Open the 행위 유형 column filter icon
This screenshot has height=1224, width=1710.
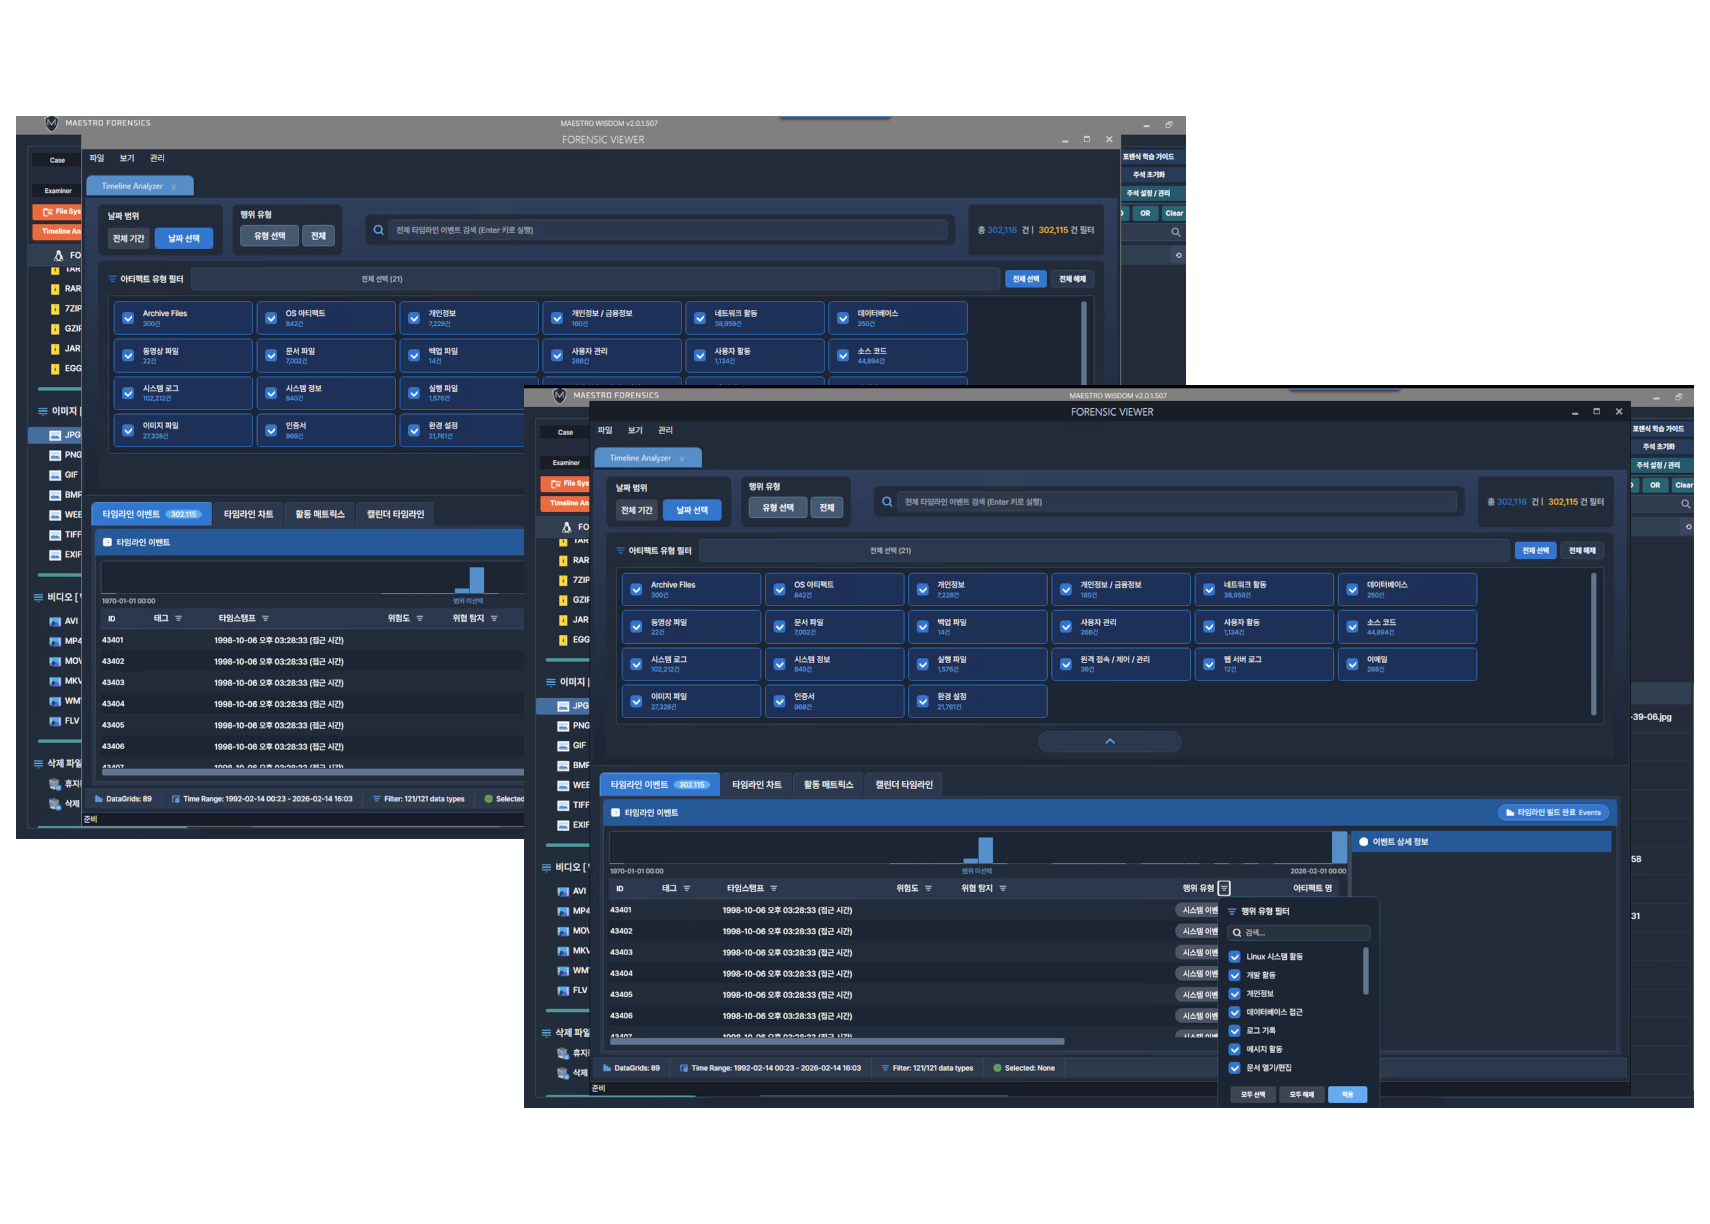click(x=1224, y=888)
